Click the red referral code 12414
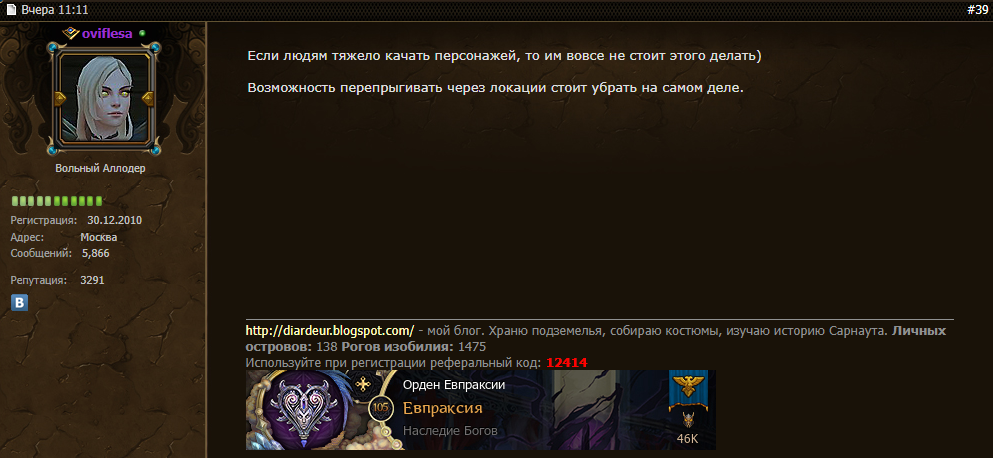Image resolution: width=993 pixels, height=458 pixels. (567, 363)
